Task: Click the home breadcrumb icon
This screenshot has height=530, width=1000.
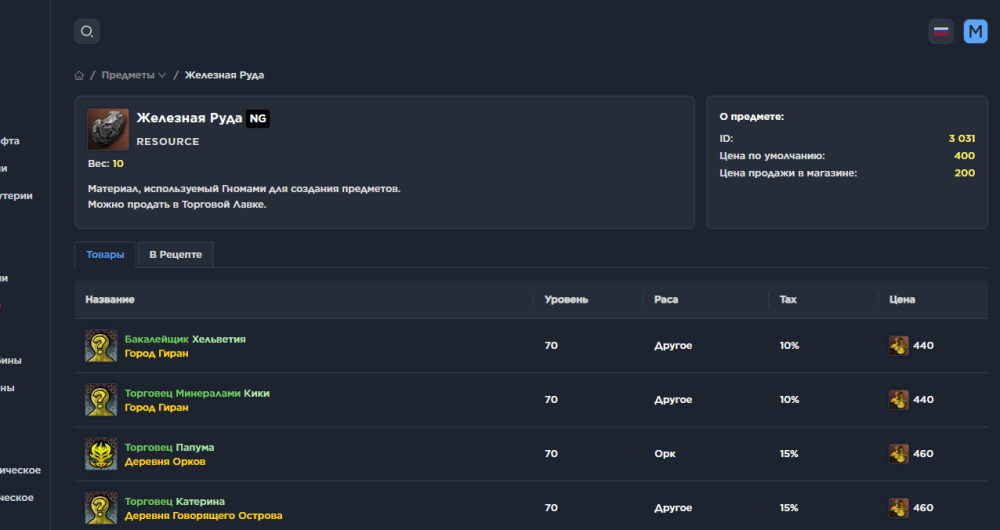Action: tap(79, 76)
